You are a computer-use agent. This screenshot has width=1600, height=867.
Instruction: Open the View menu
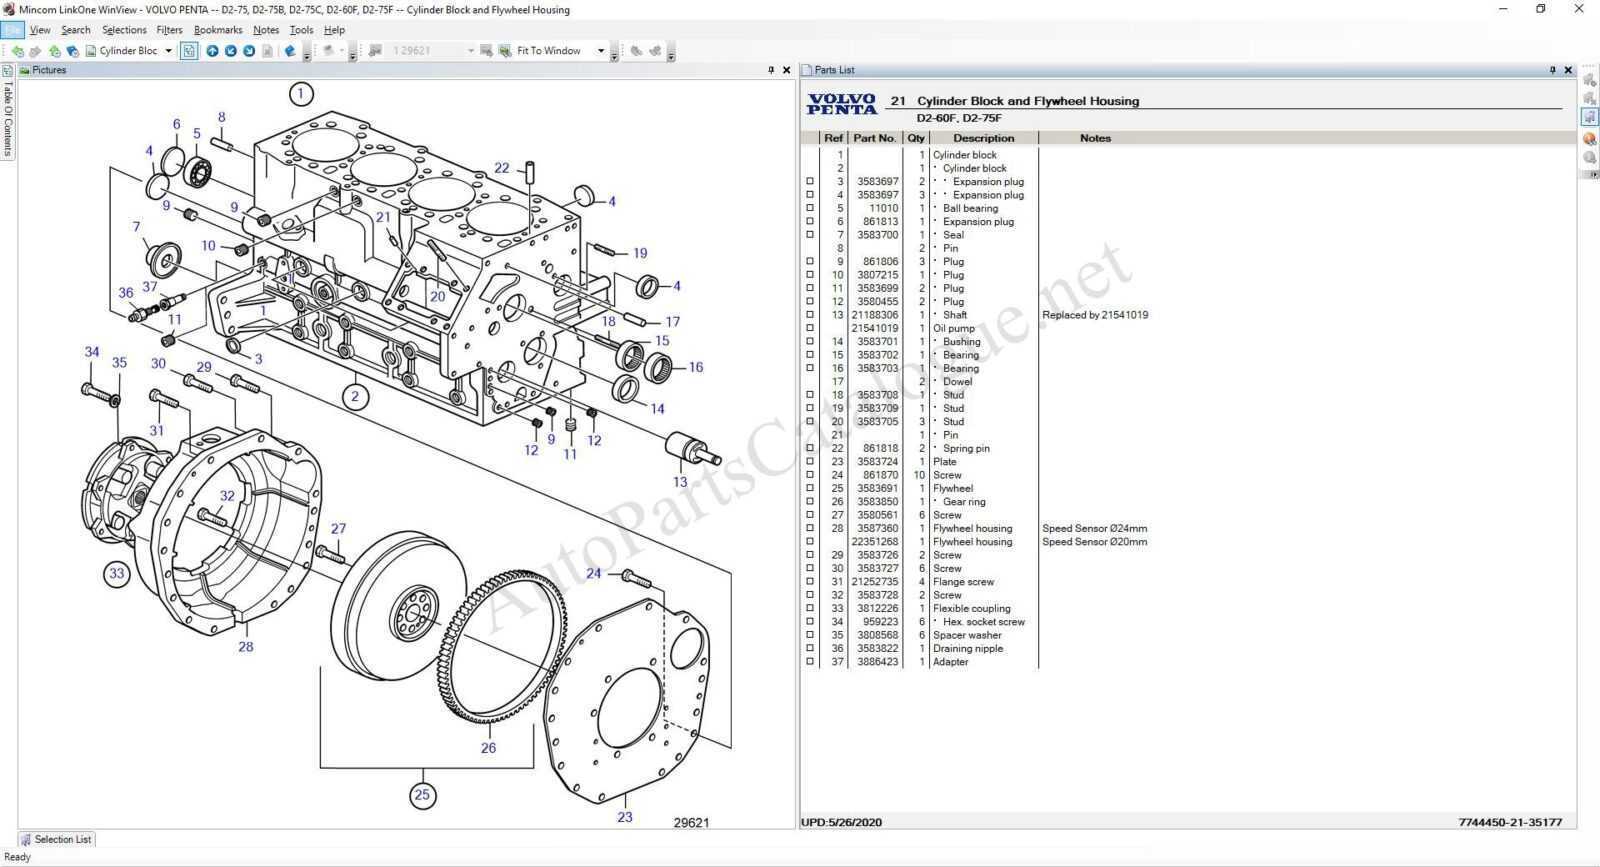tap(40, 30)
